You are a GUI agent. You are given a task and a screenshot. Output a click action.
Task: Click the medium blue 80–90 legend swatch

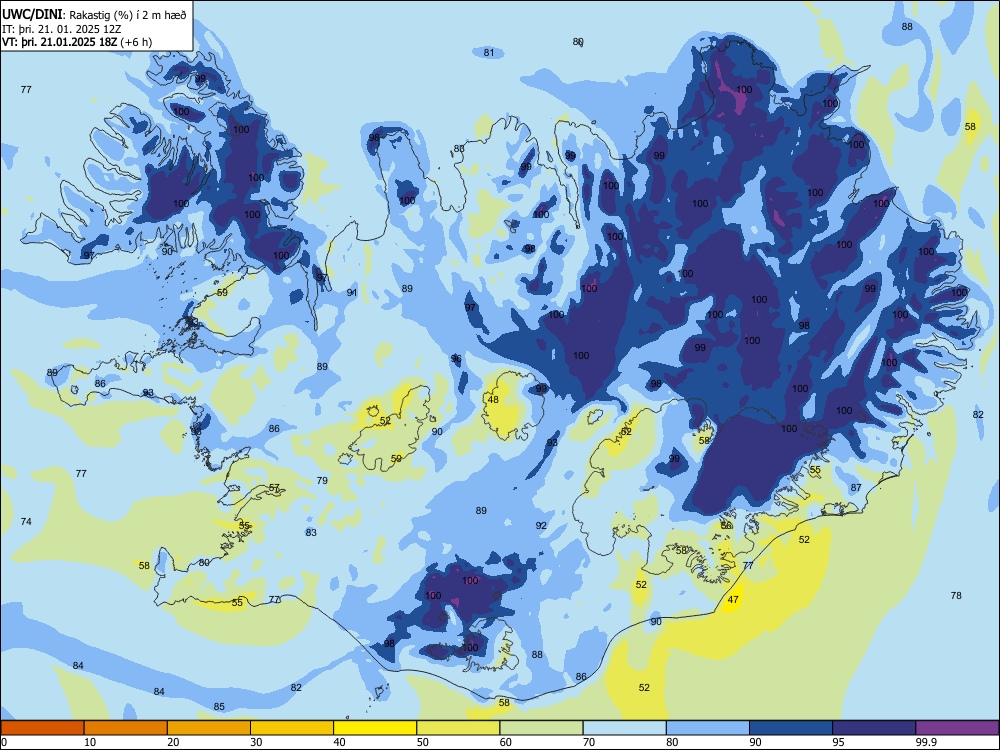click(708, 728)
